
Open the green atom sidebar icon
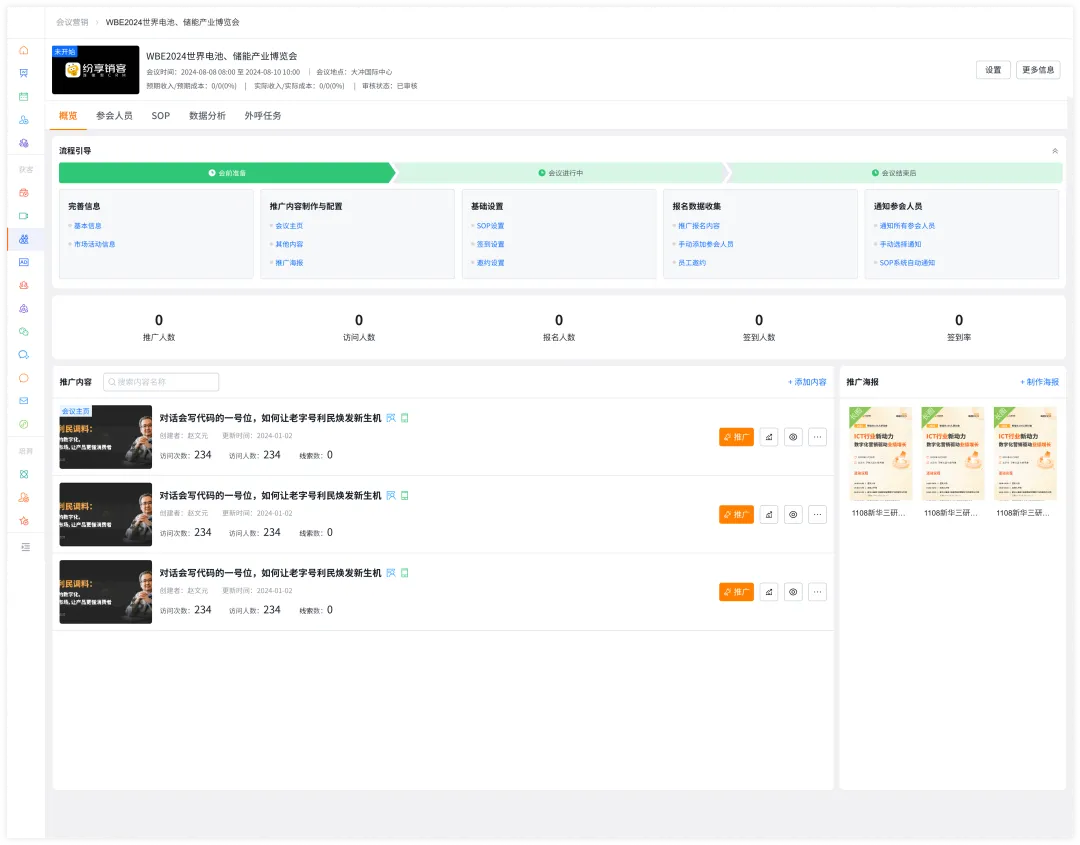[23, 474]
